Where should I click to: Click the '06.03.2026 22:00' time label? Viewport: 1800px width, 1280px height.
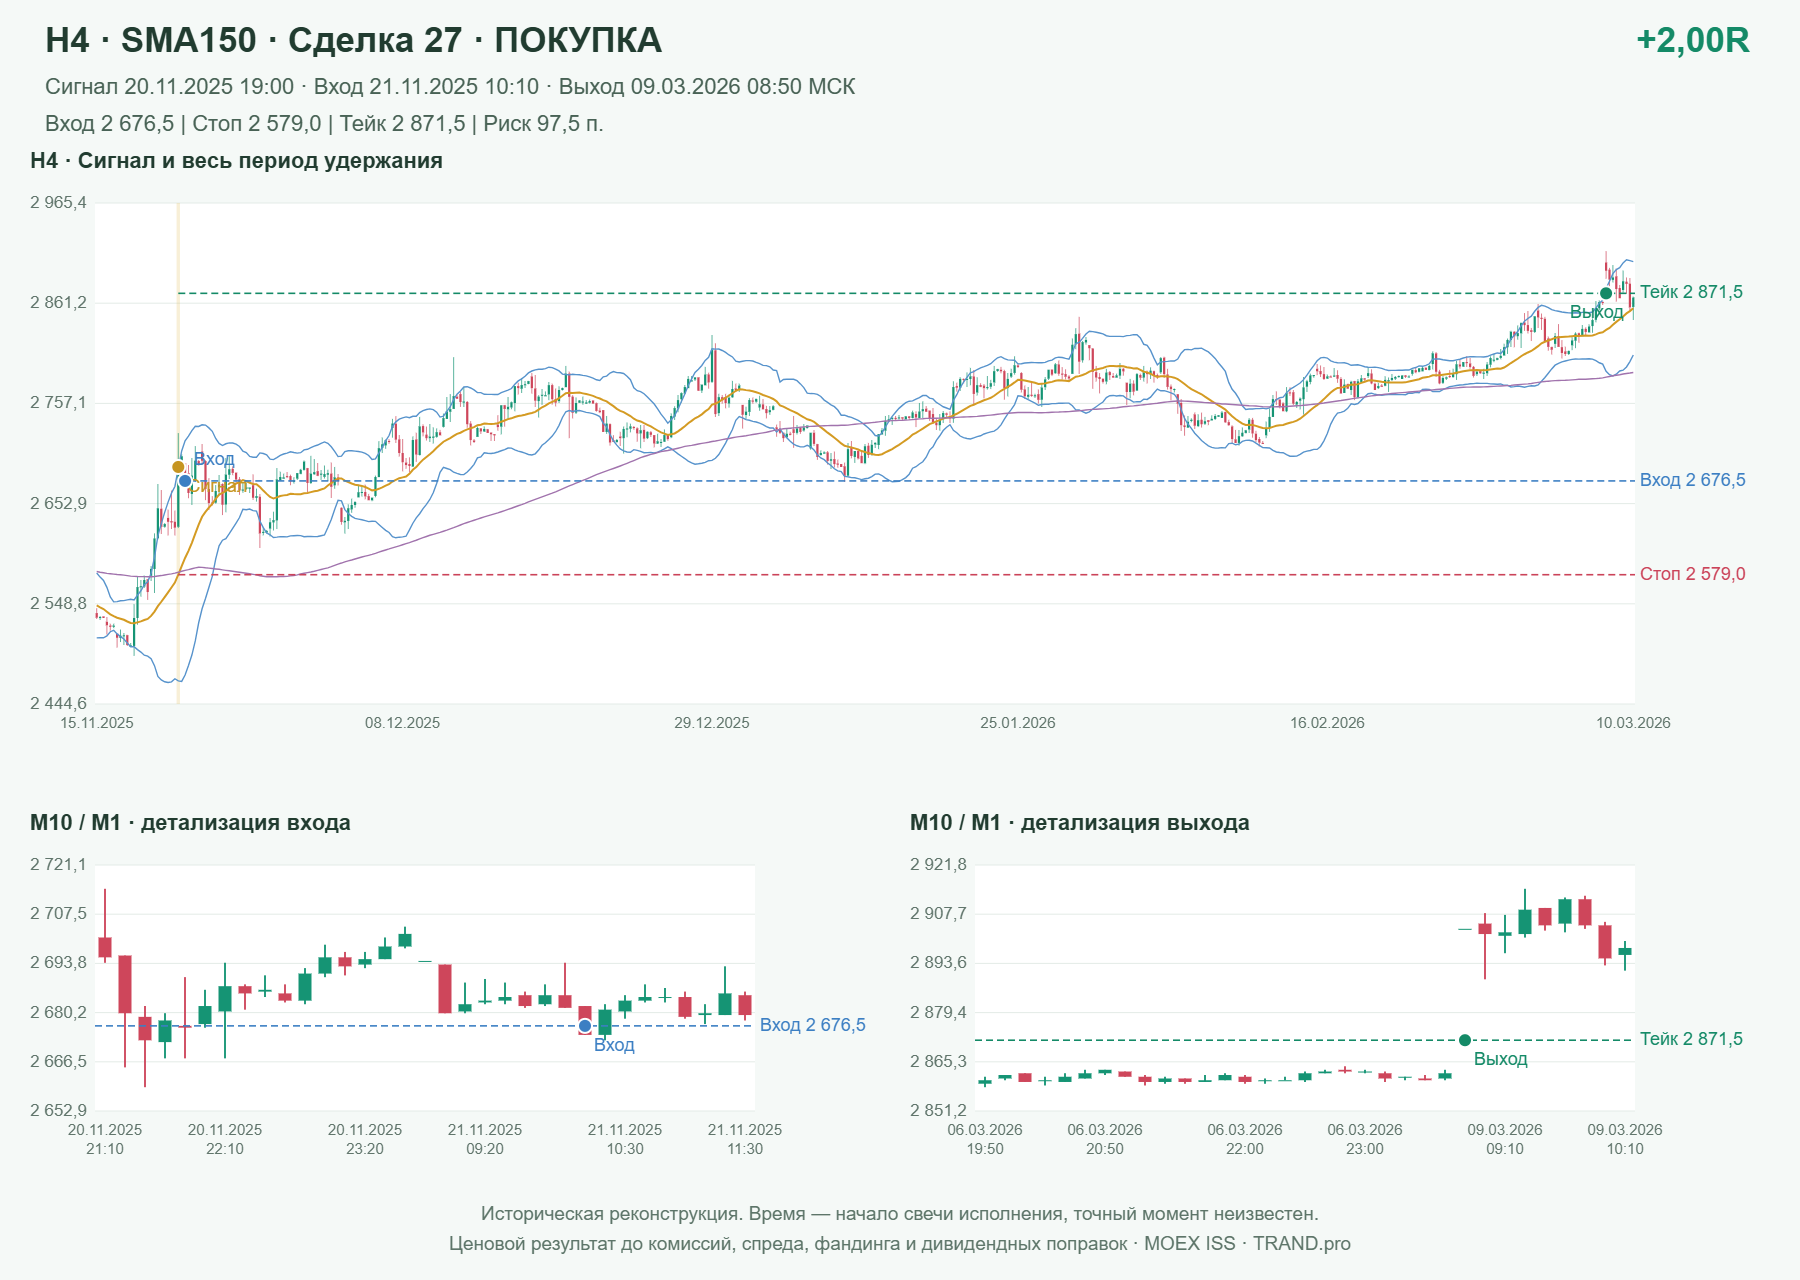1245,1139
